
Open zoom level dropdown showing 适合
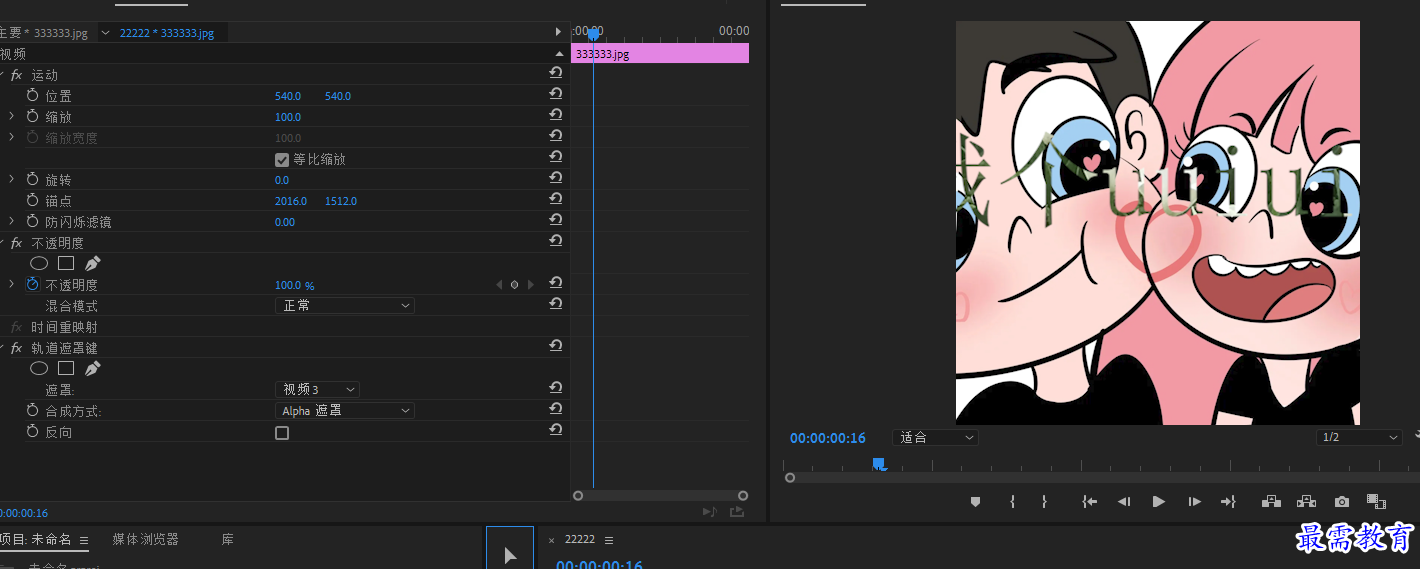click(935, 437)
